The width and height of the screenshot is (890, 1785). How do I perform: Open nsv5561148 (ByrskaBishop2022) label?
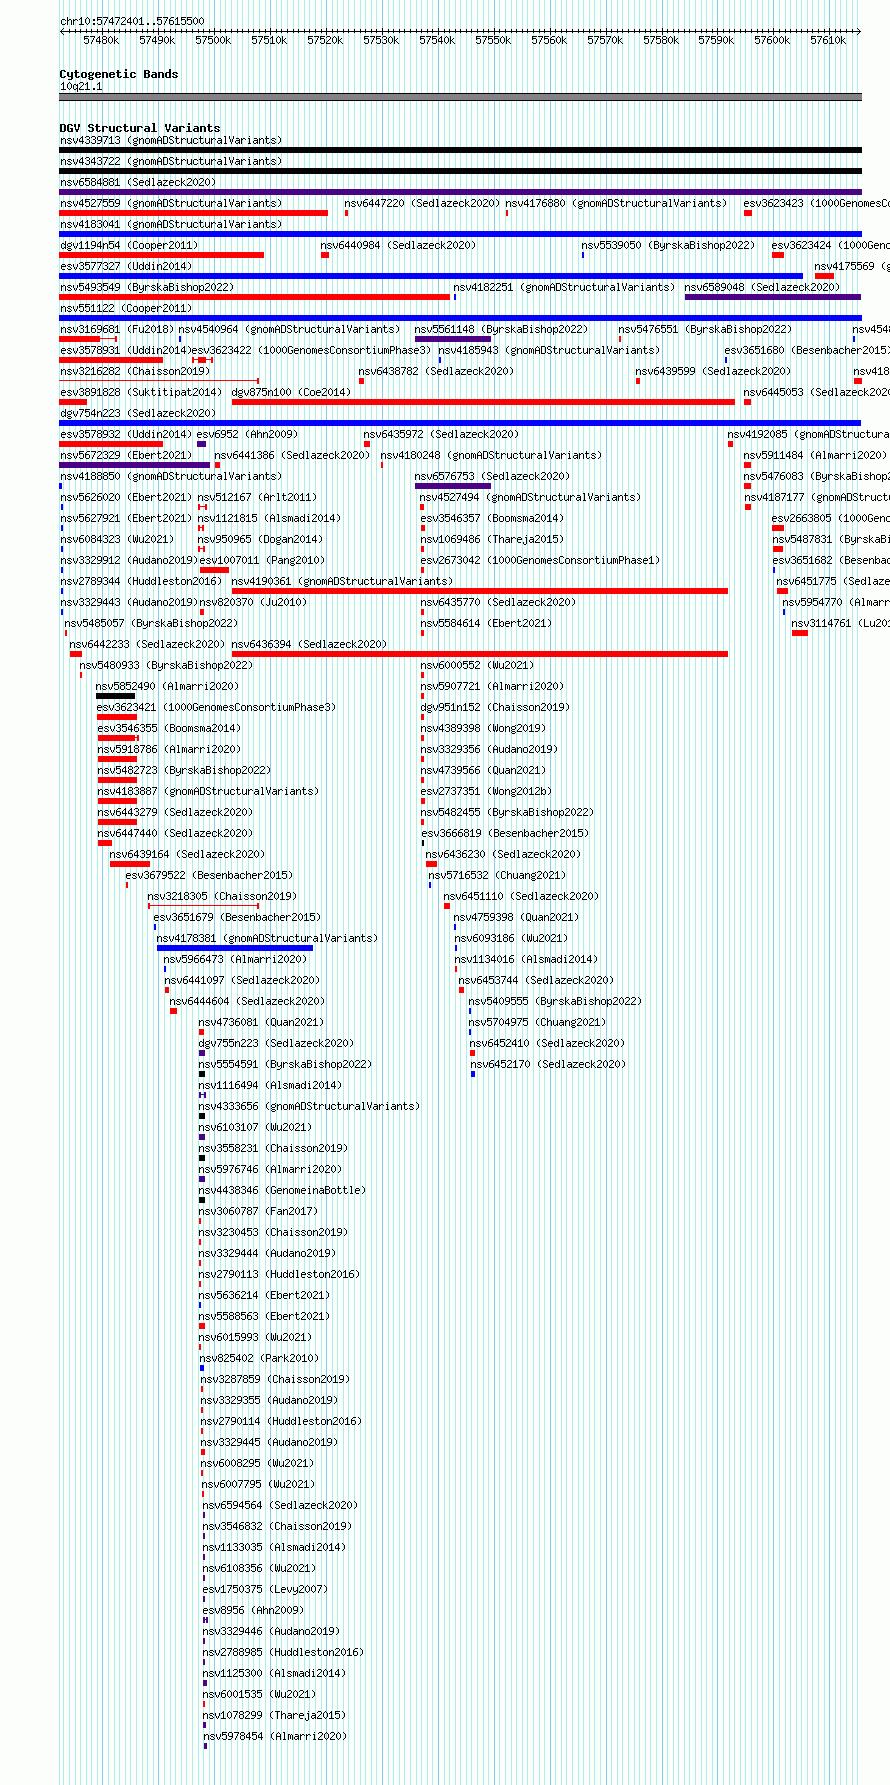(x=501, y=329)
